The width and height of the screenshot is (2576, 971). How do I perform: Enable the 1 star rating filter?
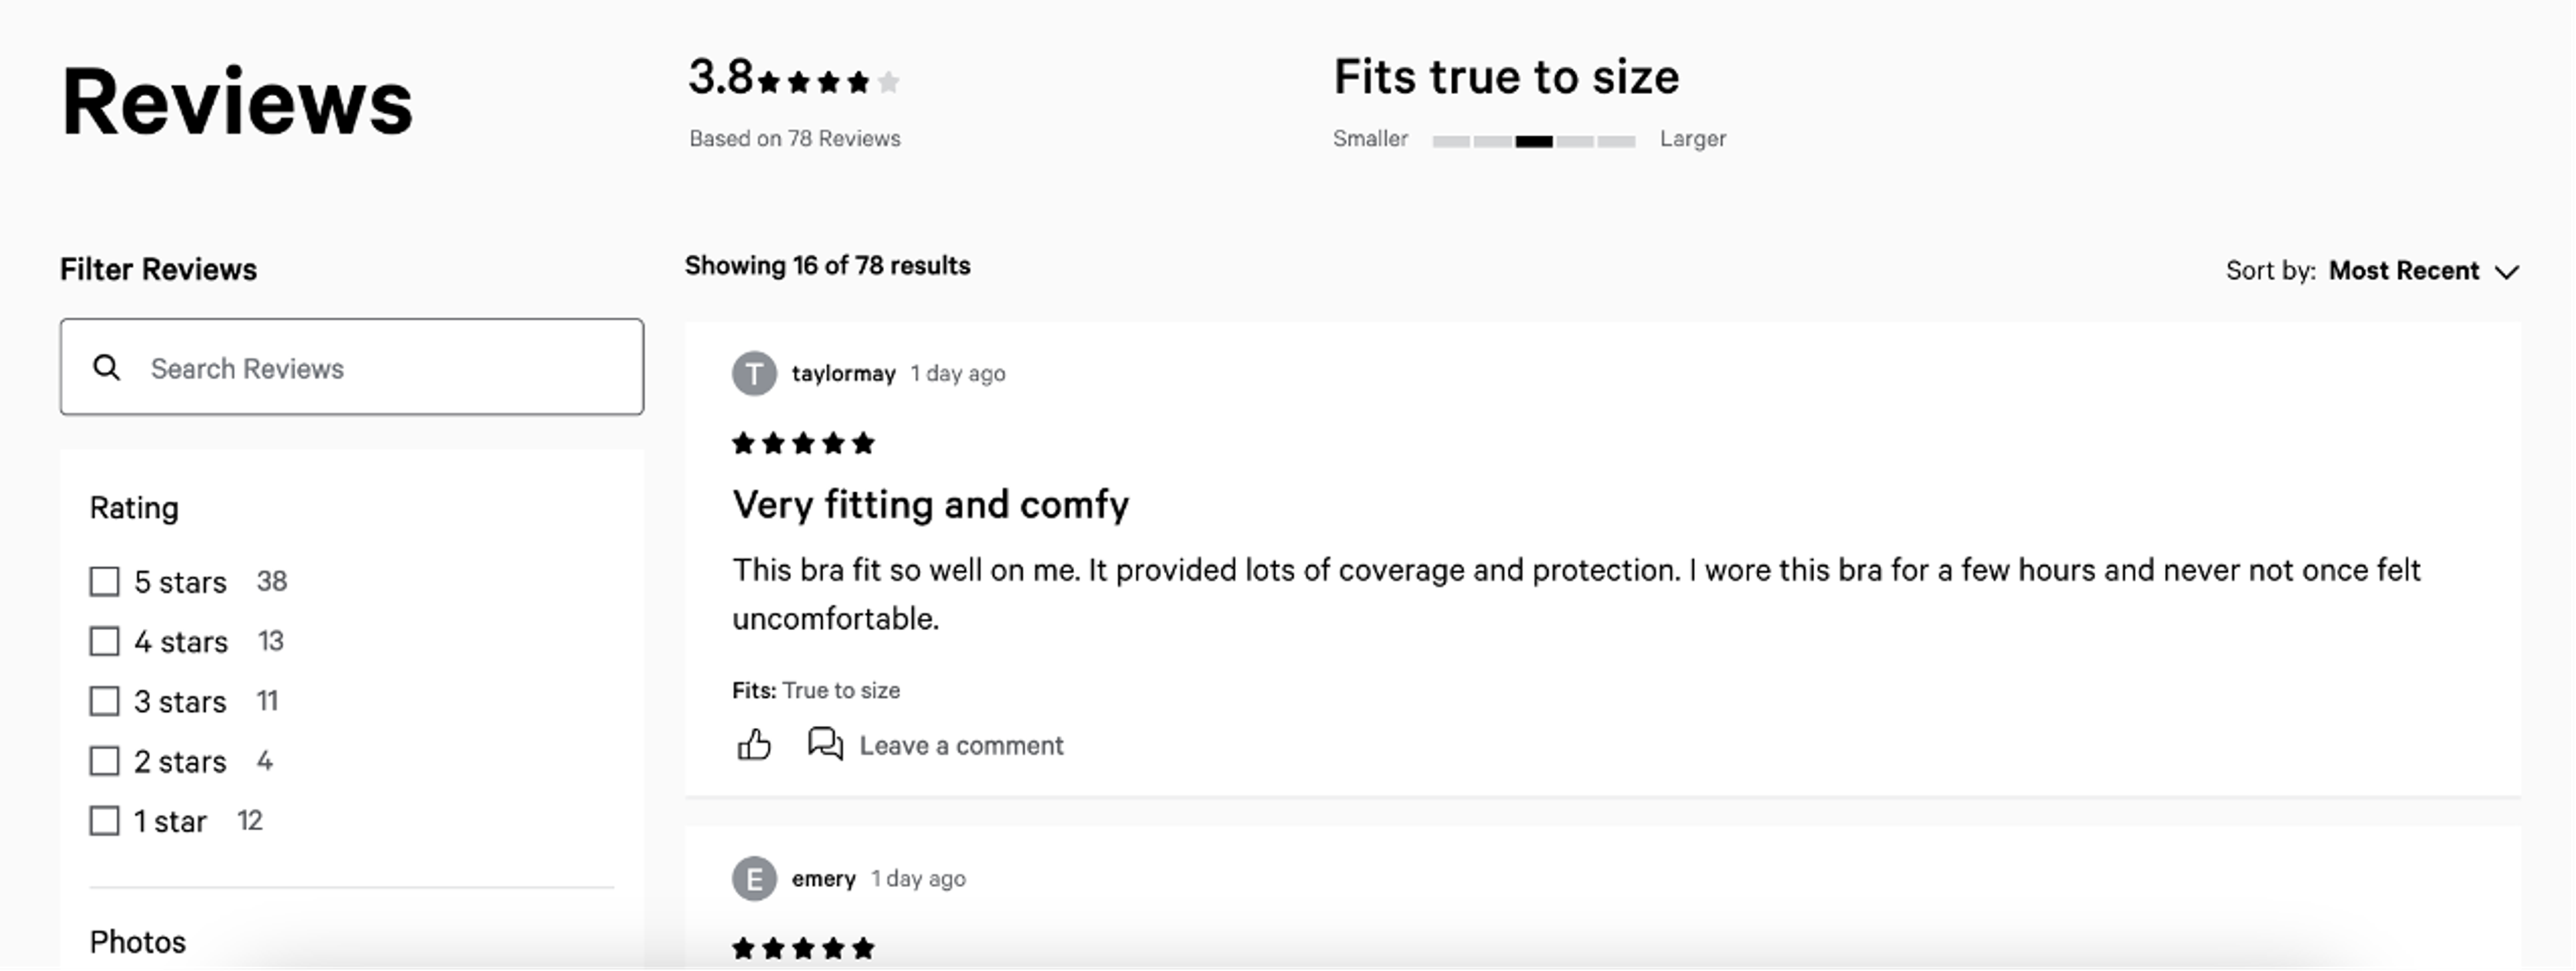[x=104, y=820]
